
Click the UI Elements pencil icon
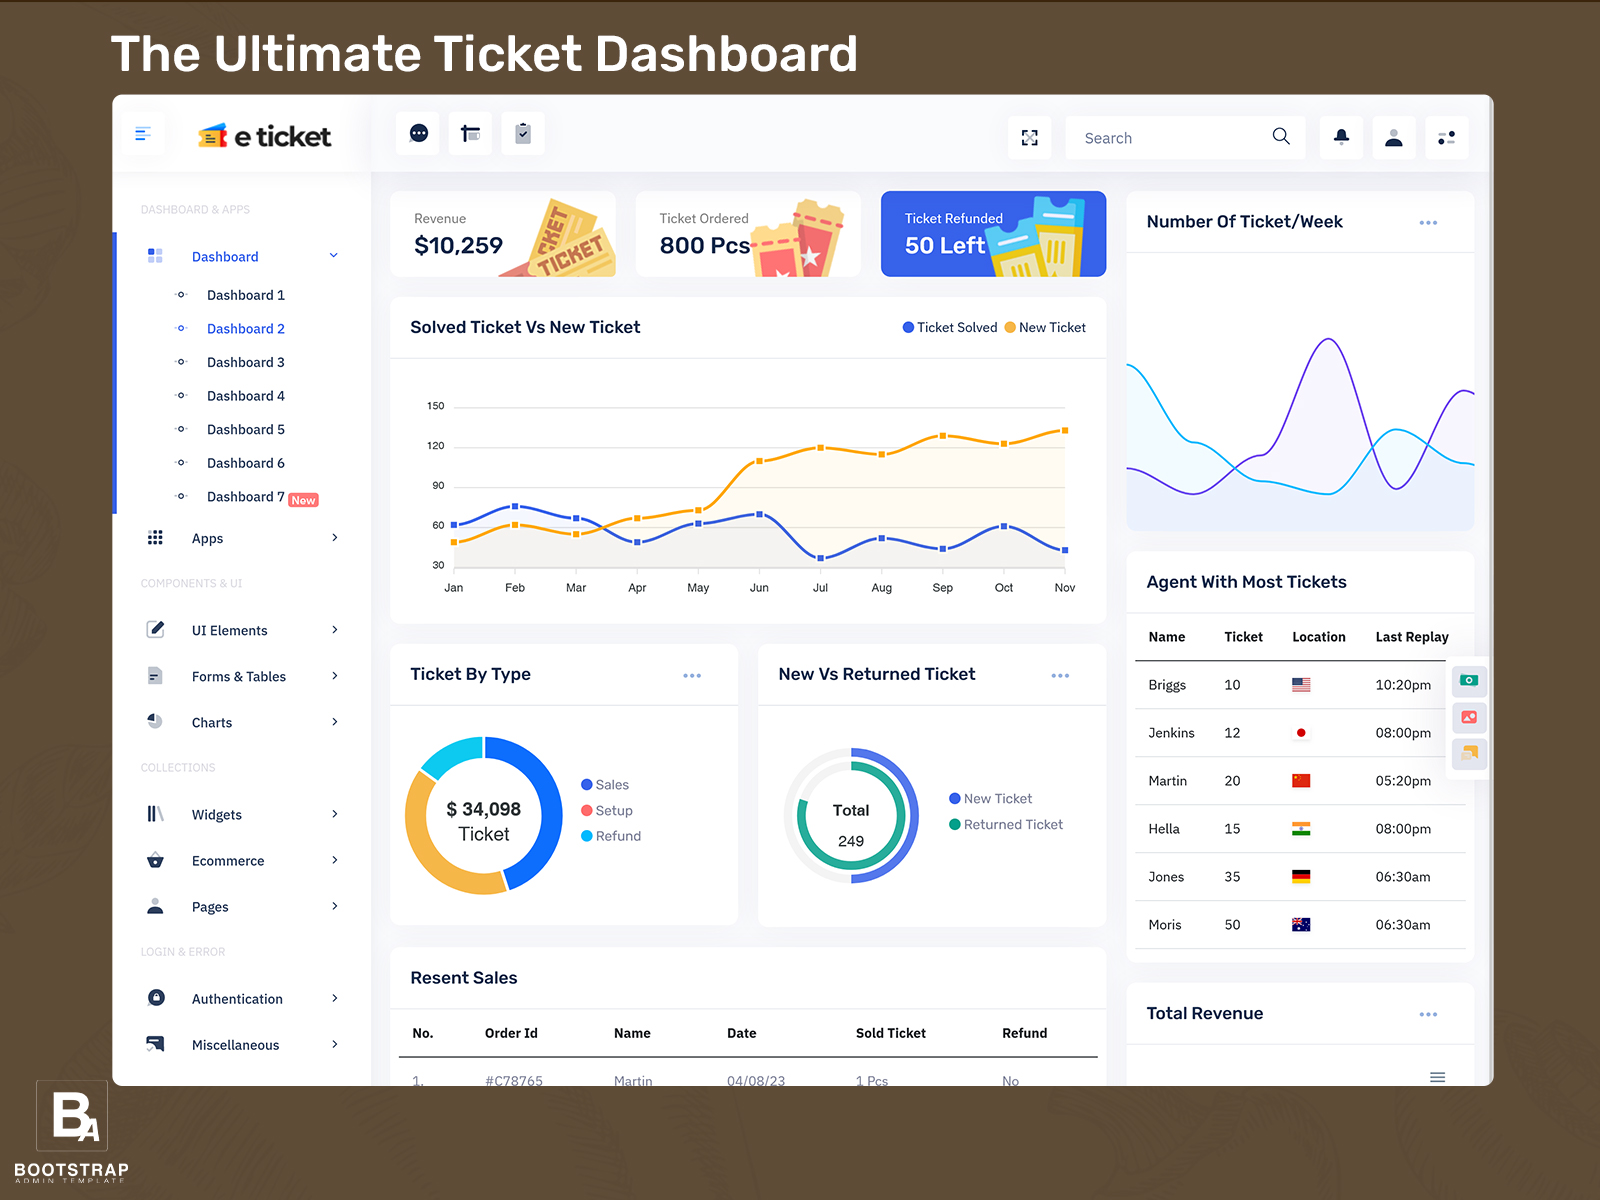155,629
